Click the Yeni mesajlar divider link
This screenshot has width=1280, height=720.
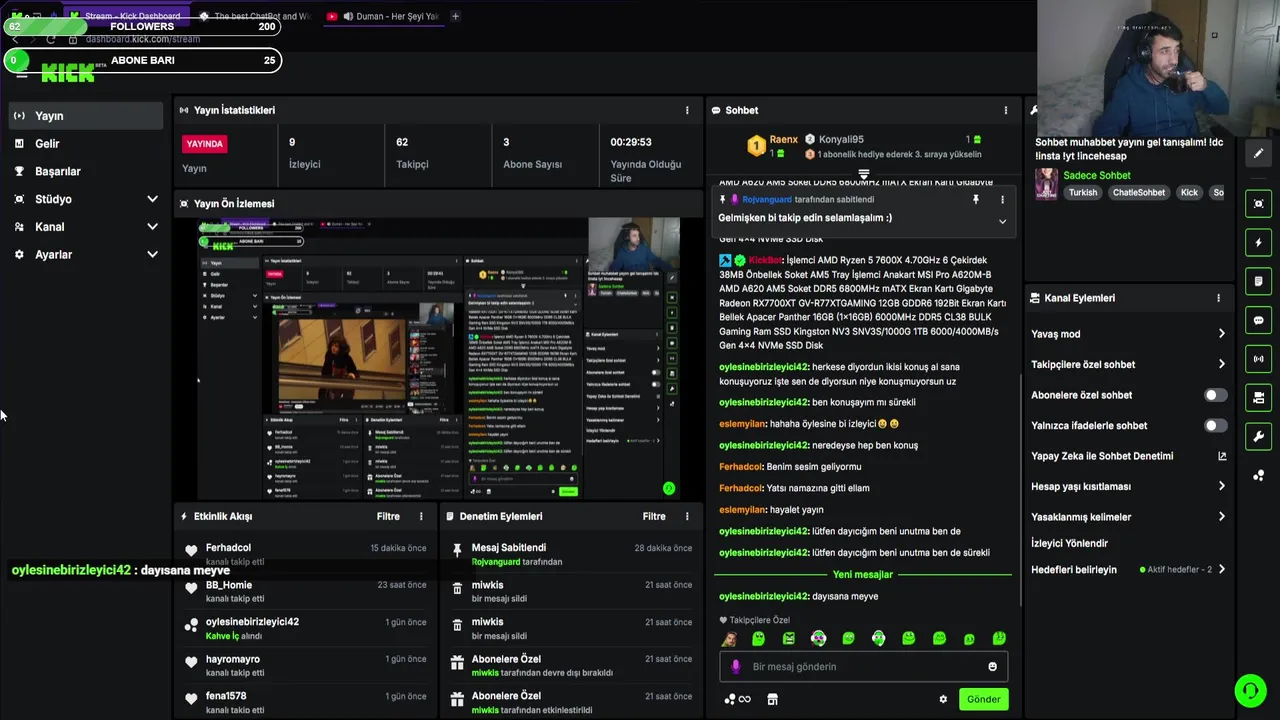pyautogui.click(x=862, y=575)
